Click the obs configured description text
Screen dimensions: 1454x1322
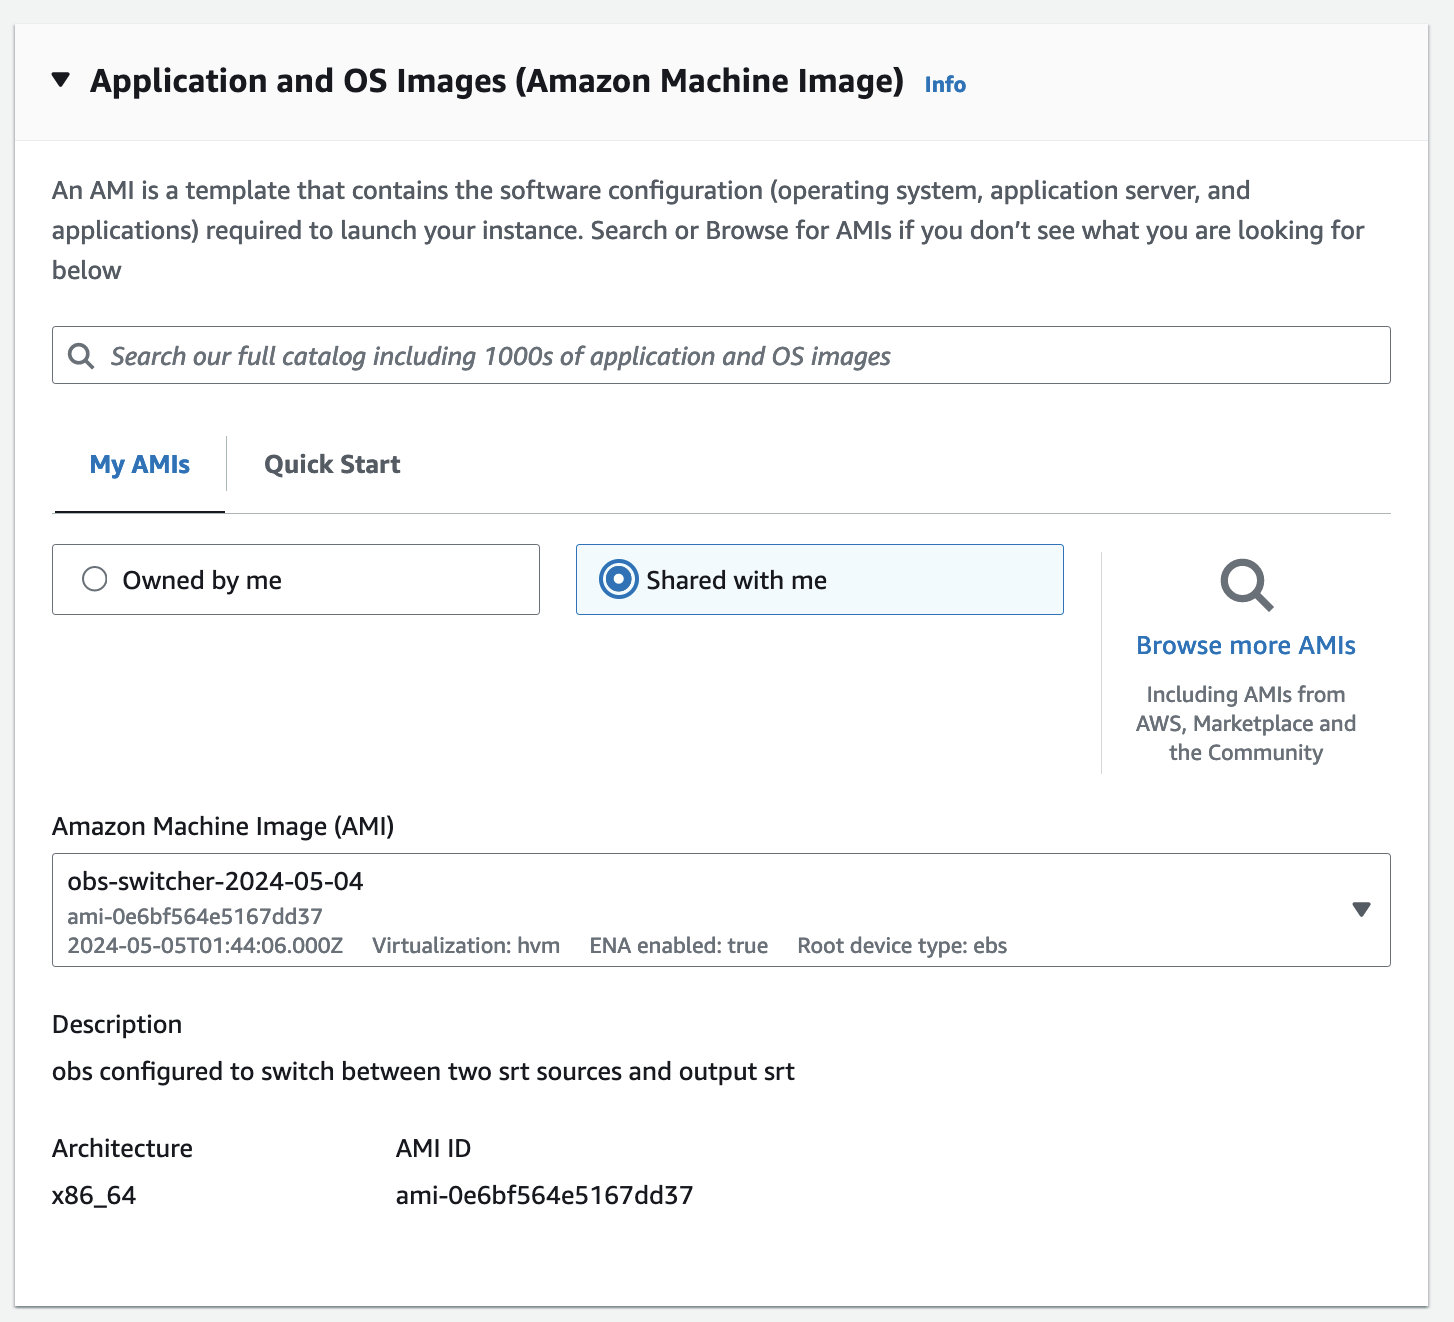click(423, 1072)
